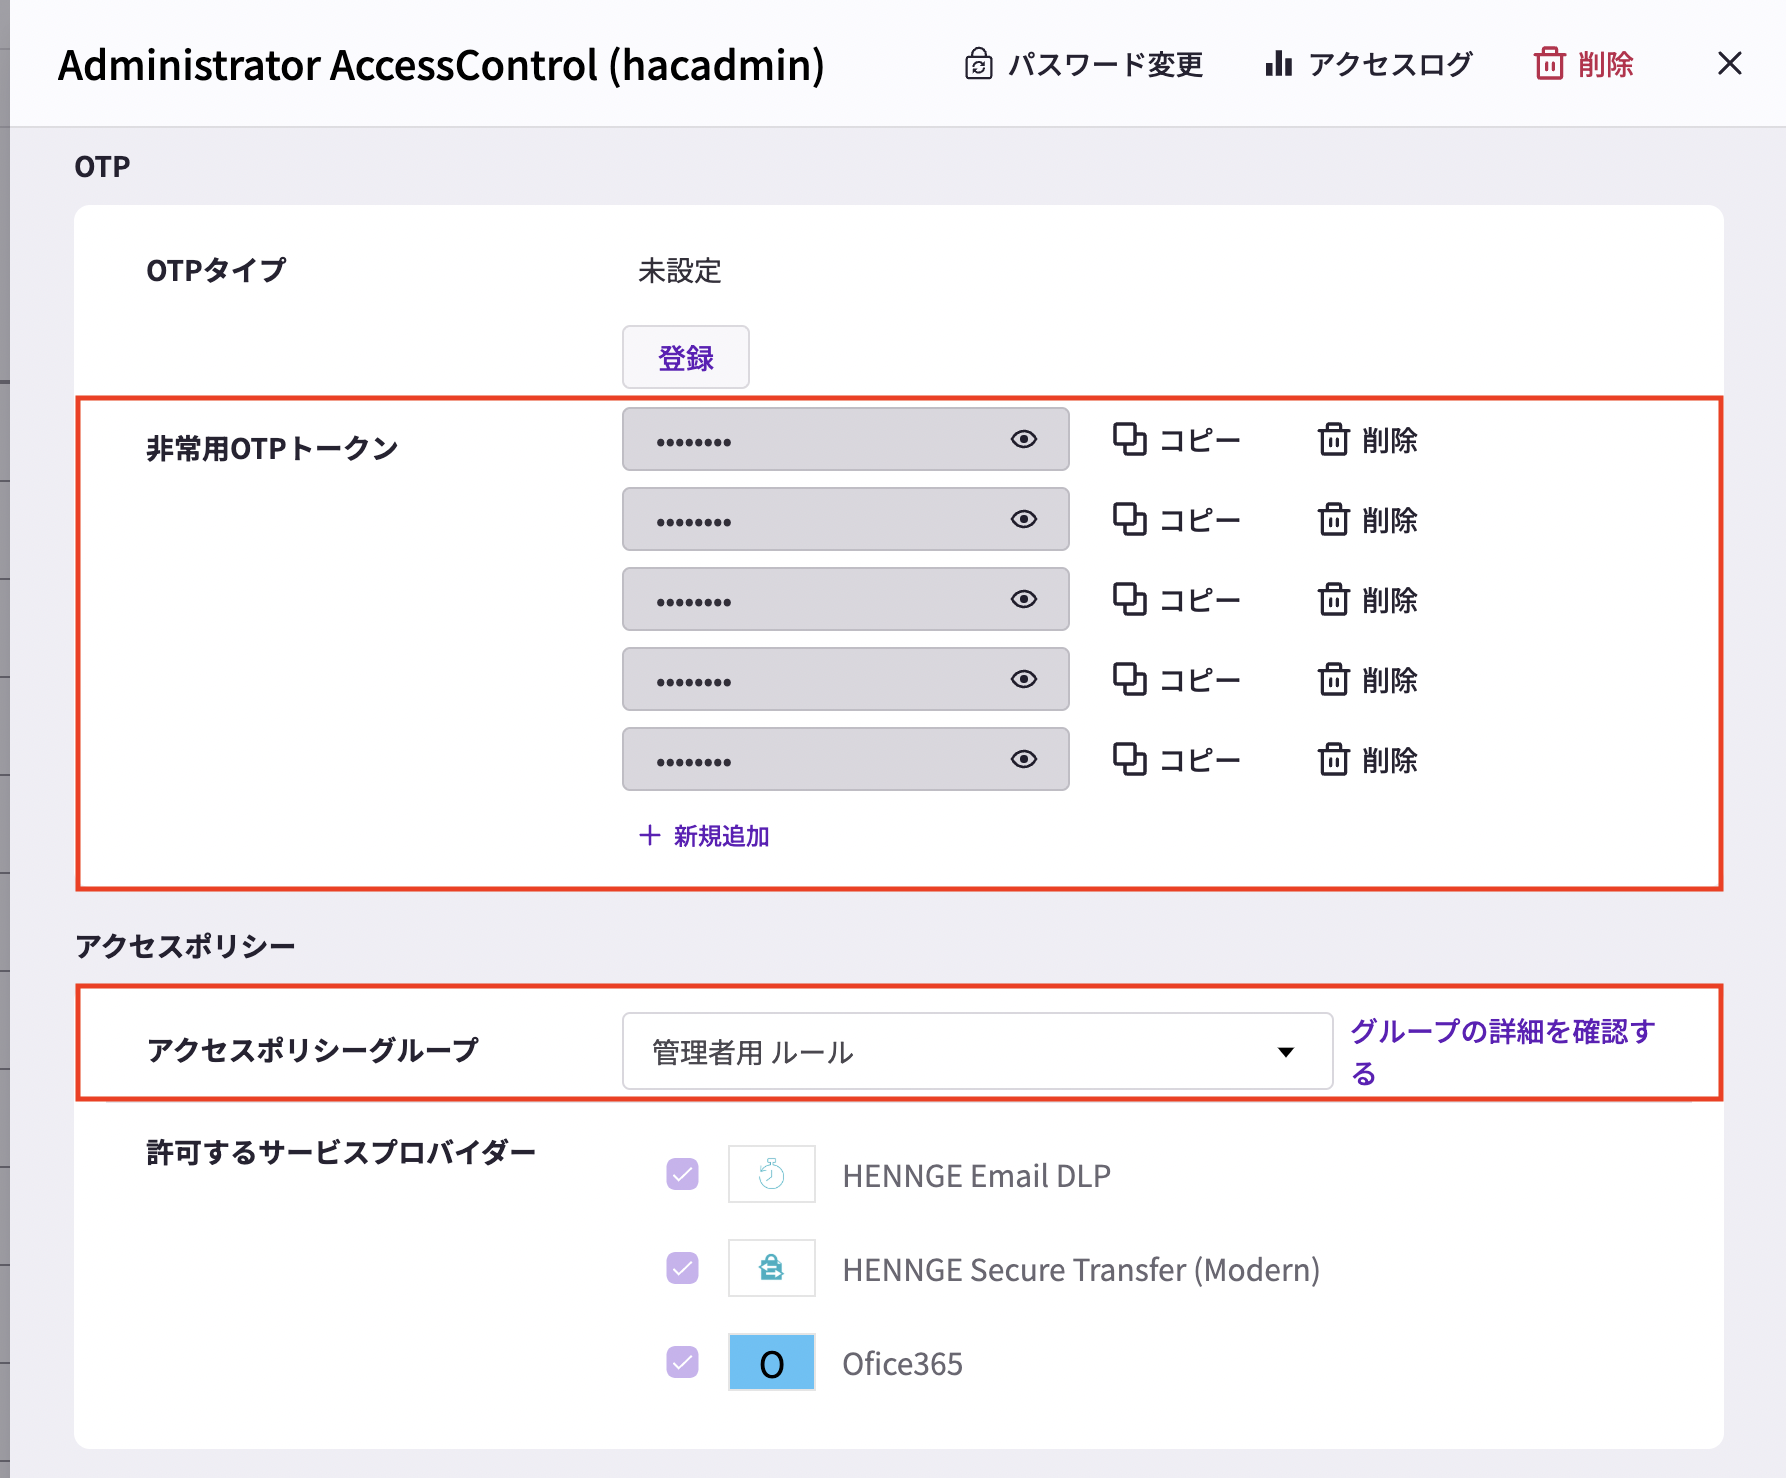Image resolution: width=1786 pixels, height=1478 pixels.
Task: Toggle HENNGE Secure Transfer (Modern) checkbox
Action: point(683,1268)
